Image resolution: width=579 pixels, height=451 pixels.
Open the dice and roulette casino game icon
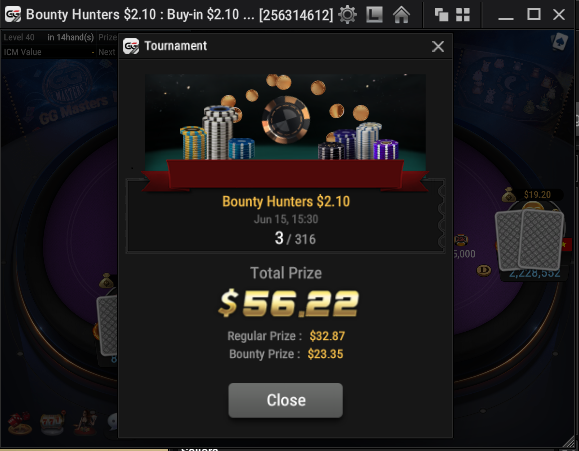click(x=20, y=423)
